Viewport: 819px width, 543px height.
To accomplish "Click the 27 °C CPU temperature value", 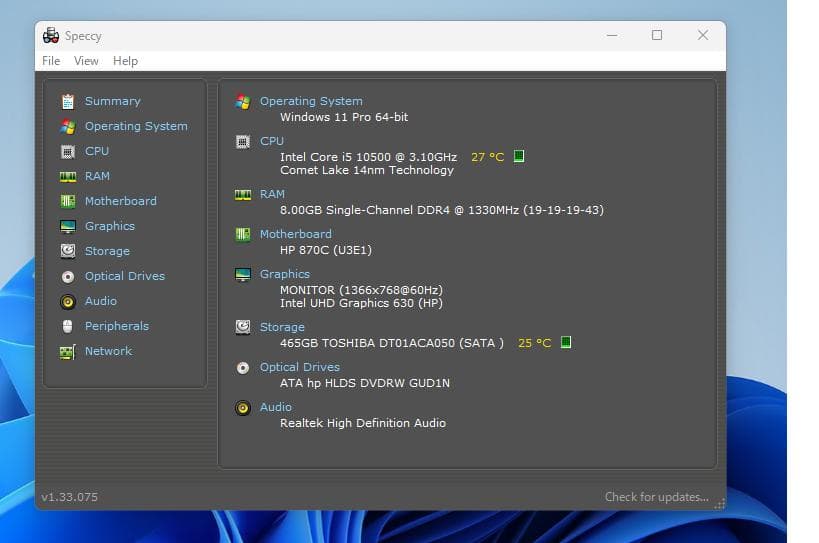I will [x=487, y=157].
